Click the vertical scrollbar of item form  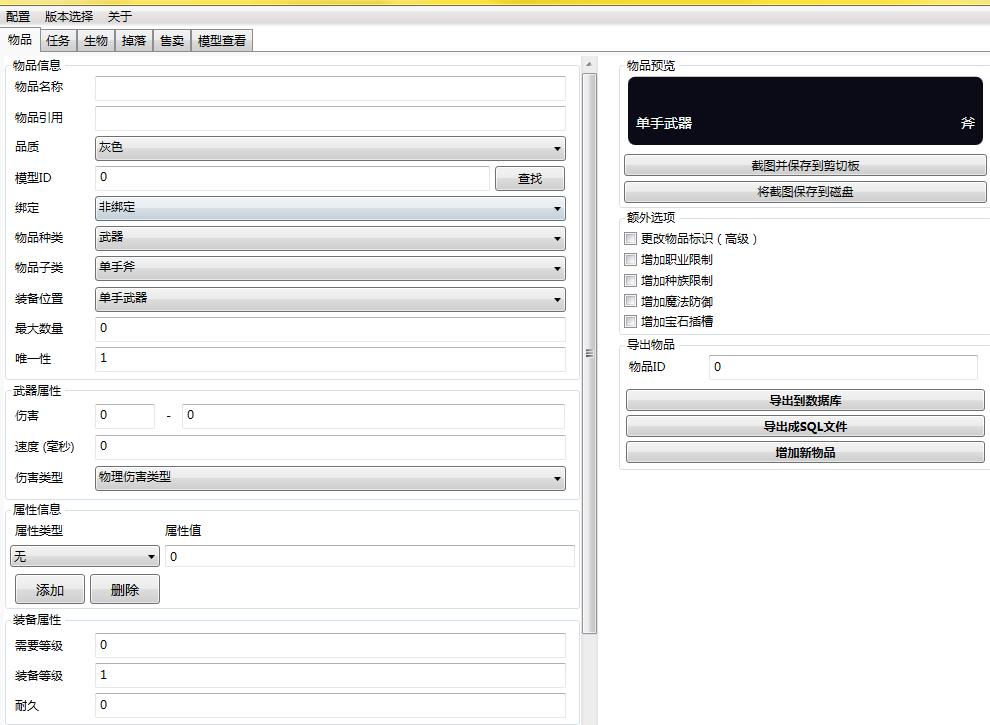coord(589,354)
